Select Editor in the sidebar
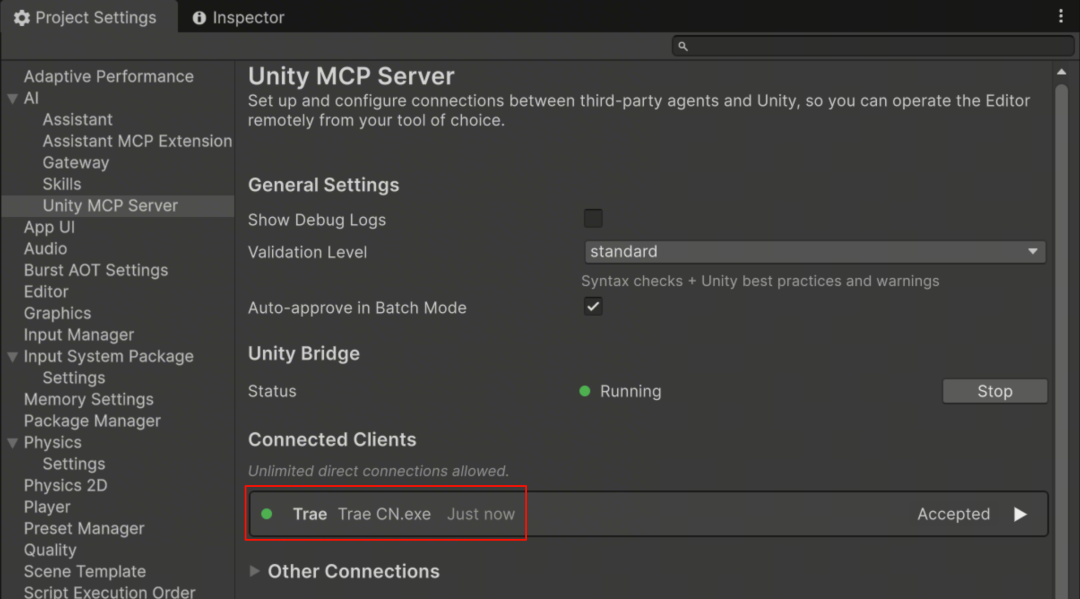This screenshot has width=1080, height=599. tap(45, 291)
